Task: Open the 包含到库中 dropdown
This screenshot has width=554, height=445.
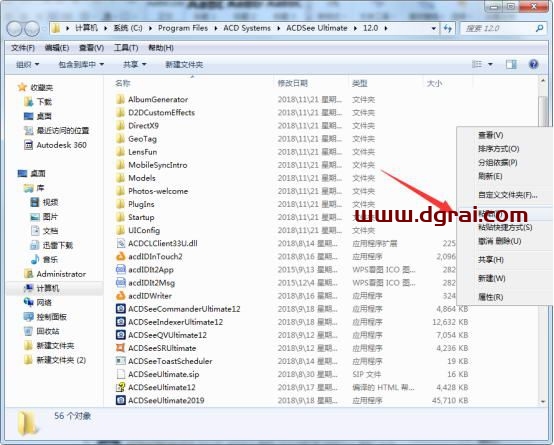Action: pos(81,64)
